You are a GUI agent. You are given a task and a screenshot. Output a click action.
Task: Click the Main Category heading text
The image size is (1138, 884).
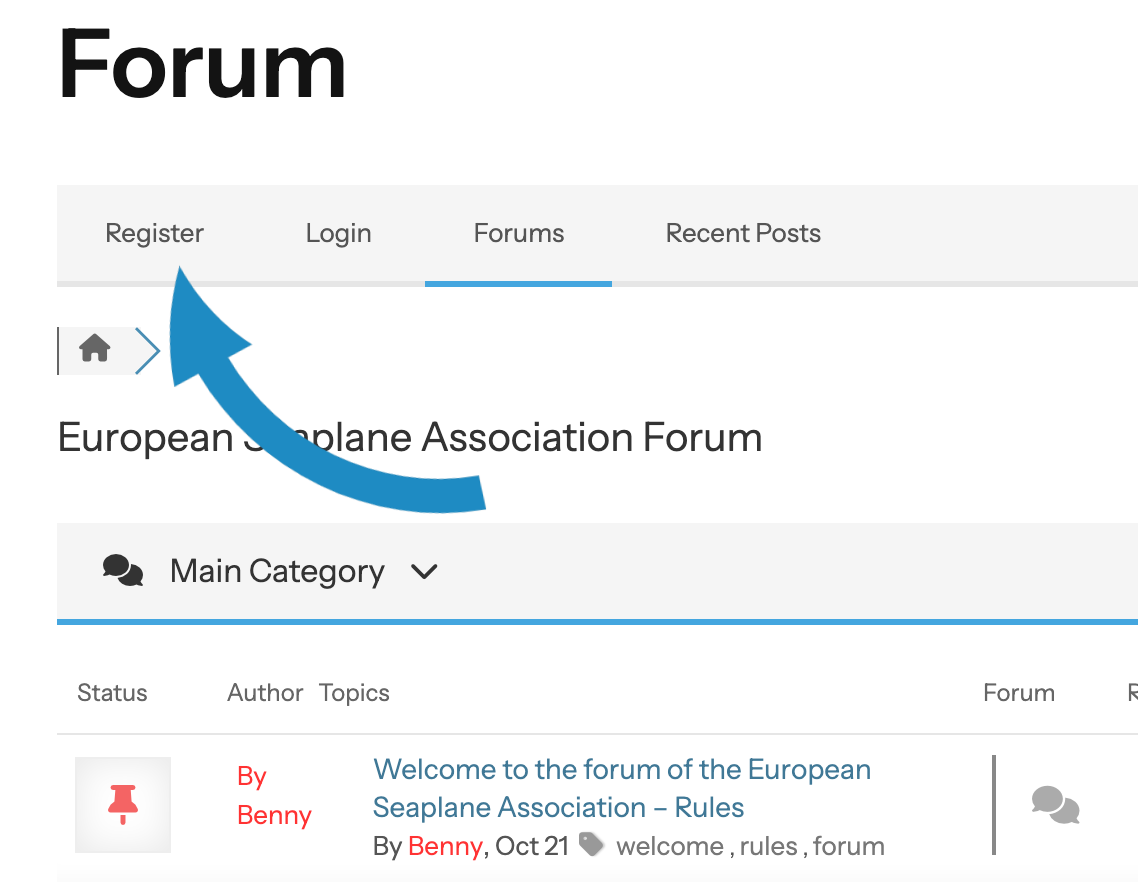pos(277,572)
